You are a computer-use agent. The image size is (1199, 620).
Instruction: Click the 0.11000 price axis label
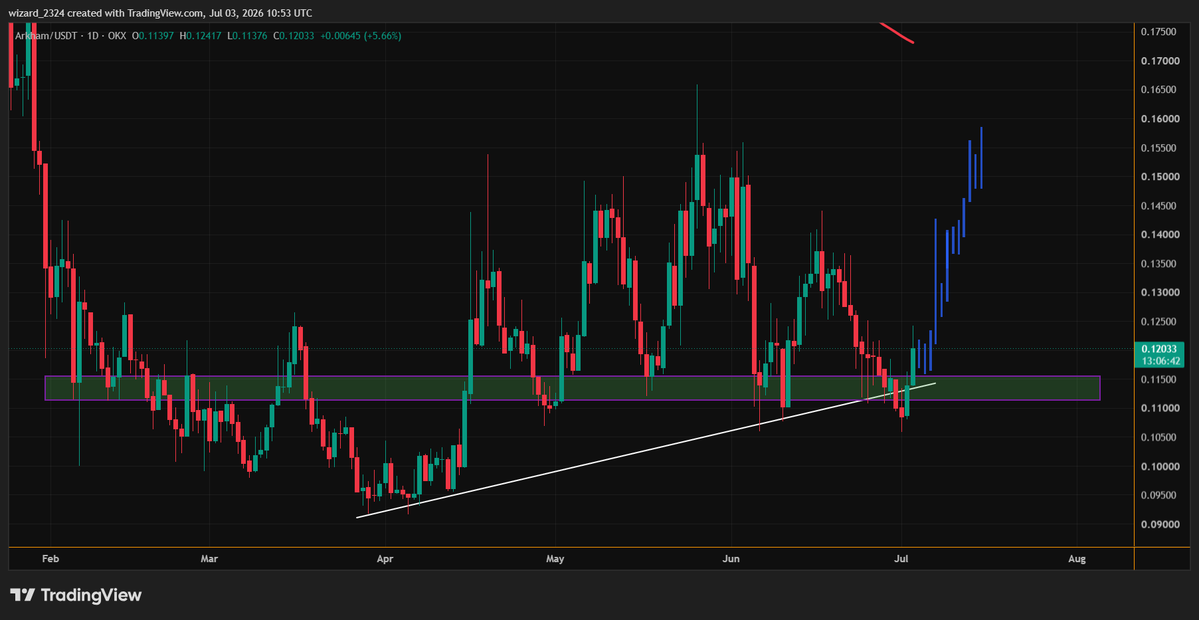(x=1158, y=409)
